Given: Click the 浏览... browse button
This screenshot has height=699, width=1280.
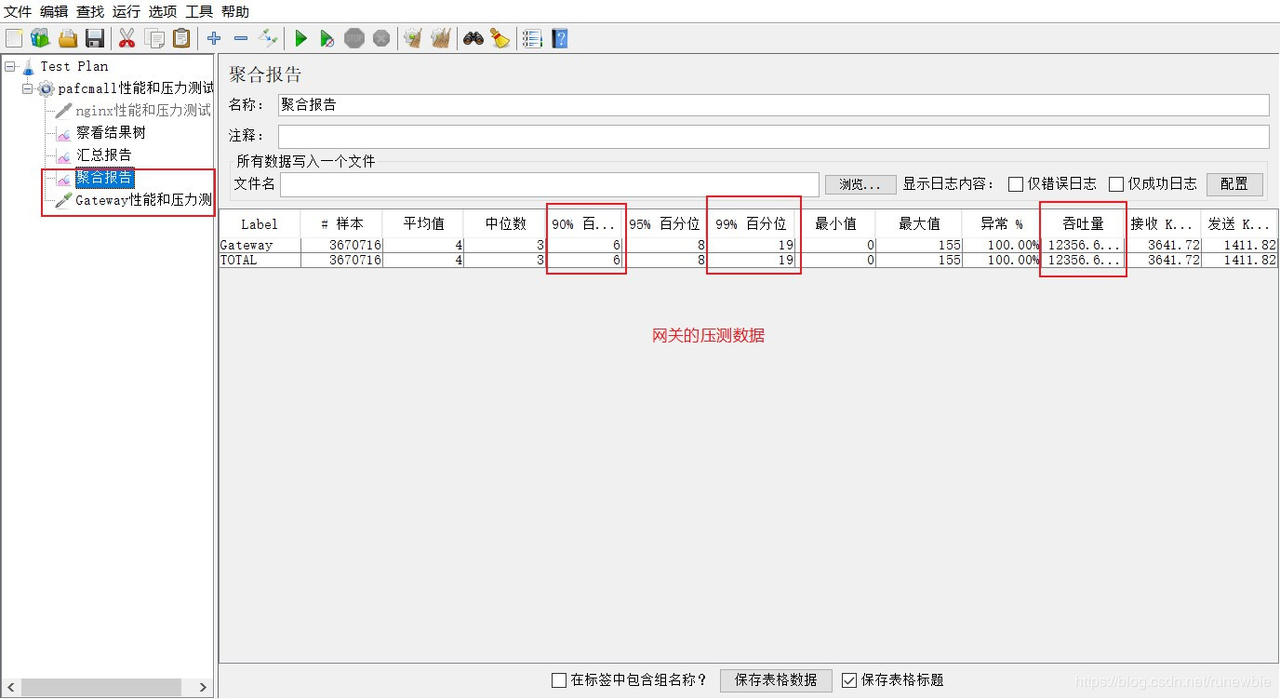Looking at the screenshot, I should (x=860, y=184).
